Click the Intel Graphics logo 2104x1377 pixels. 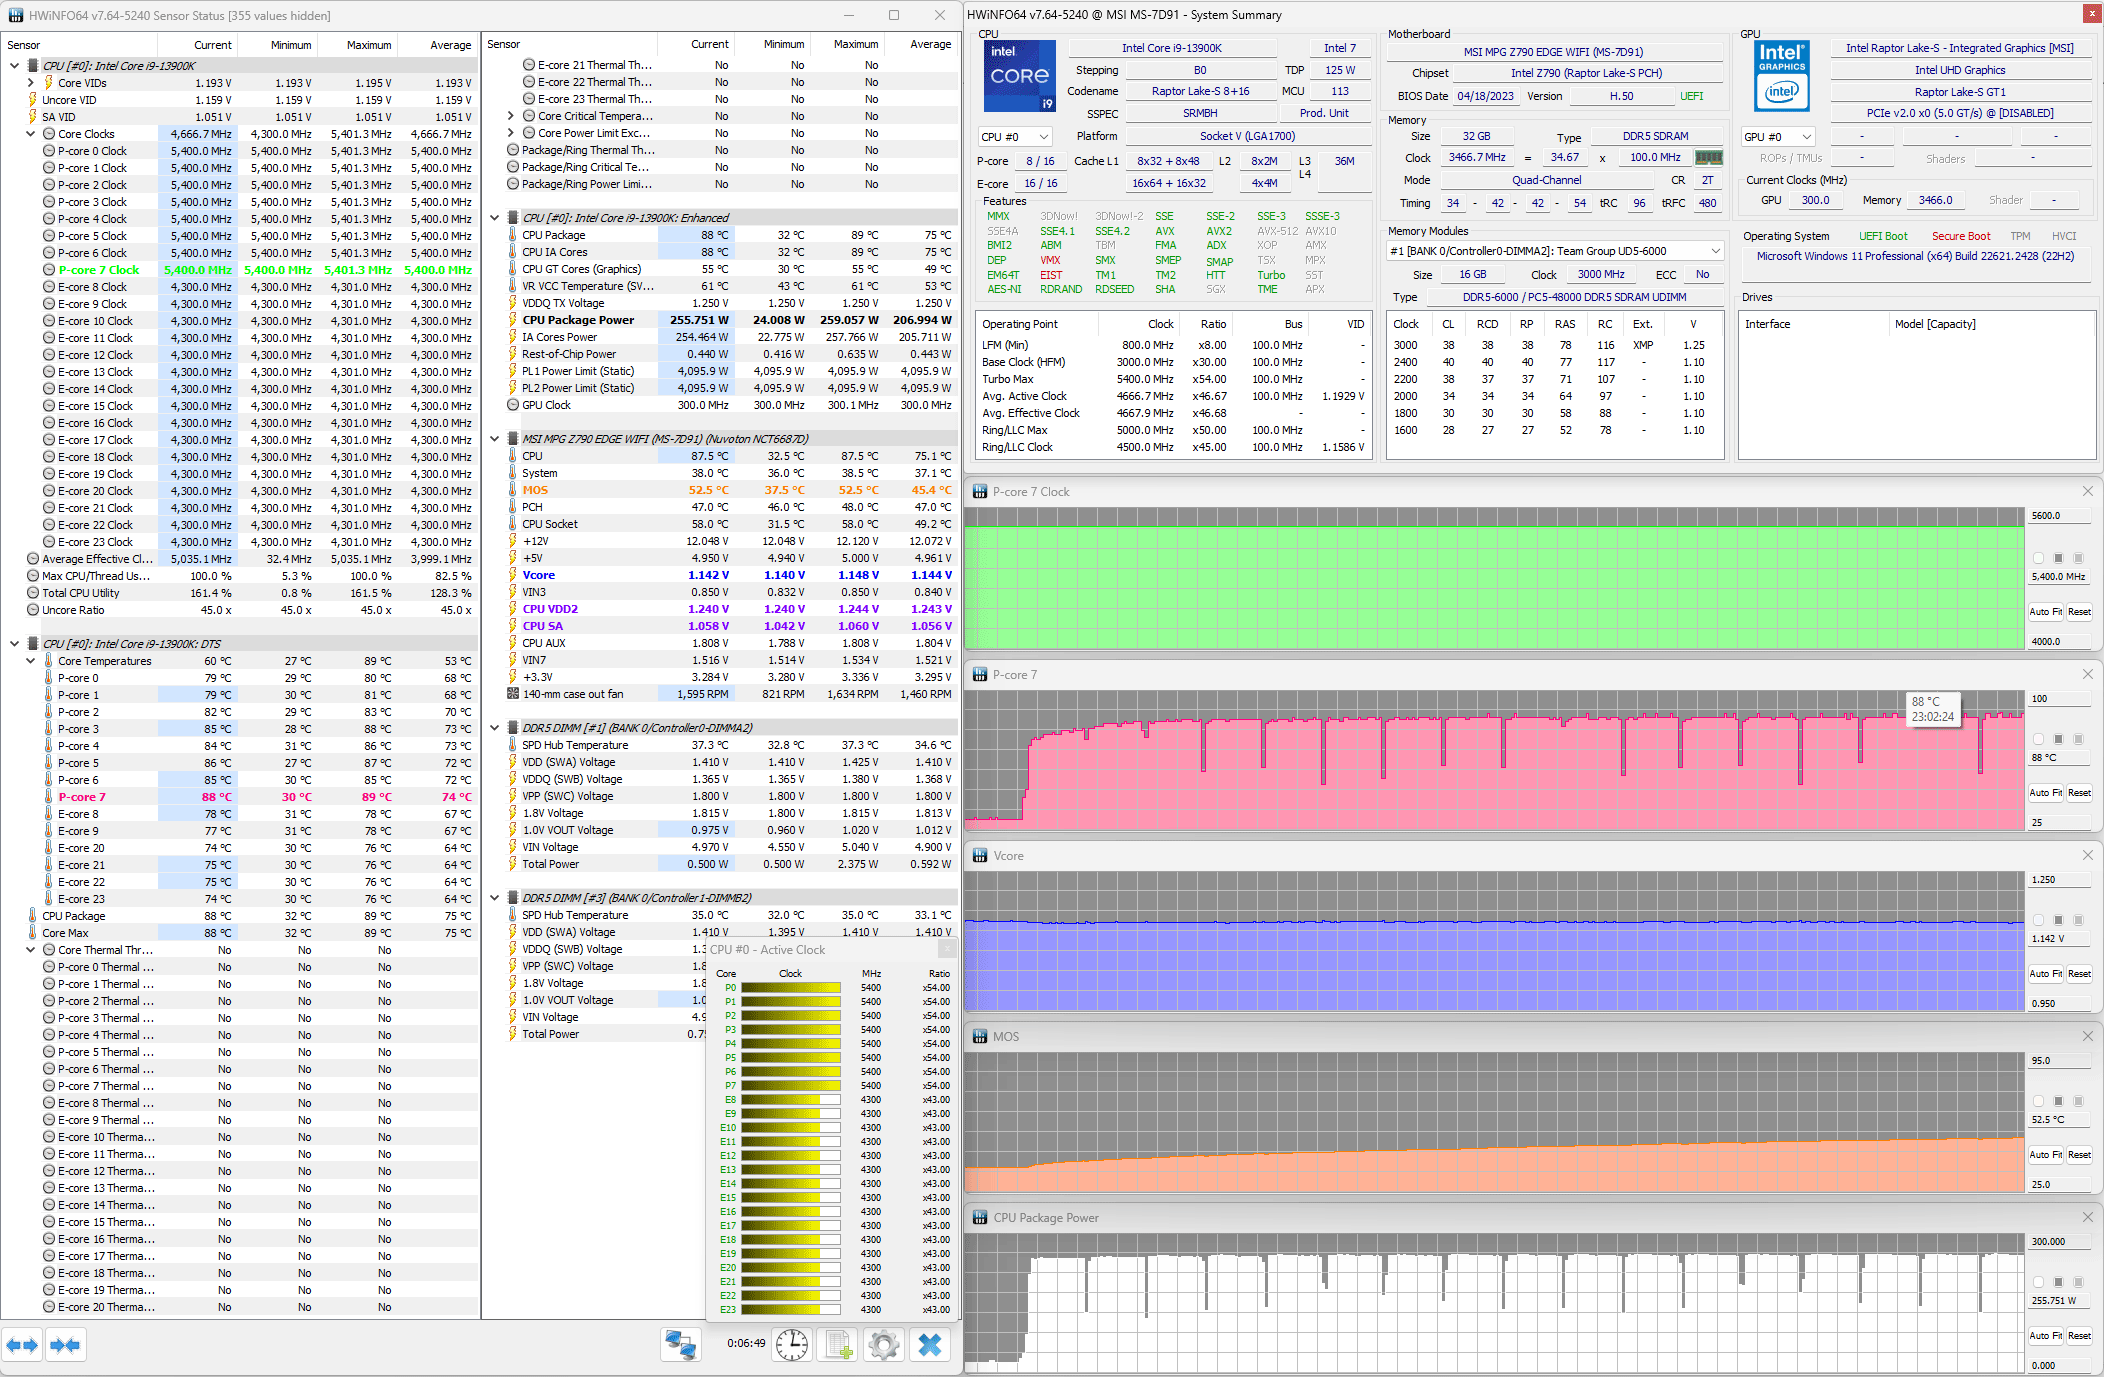click(1781, 76)
